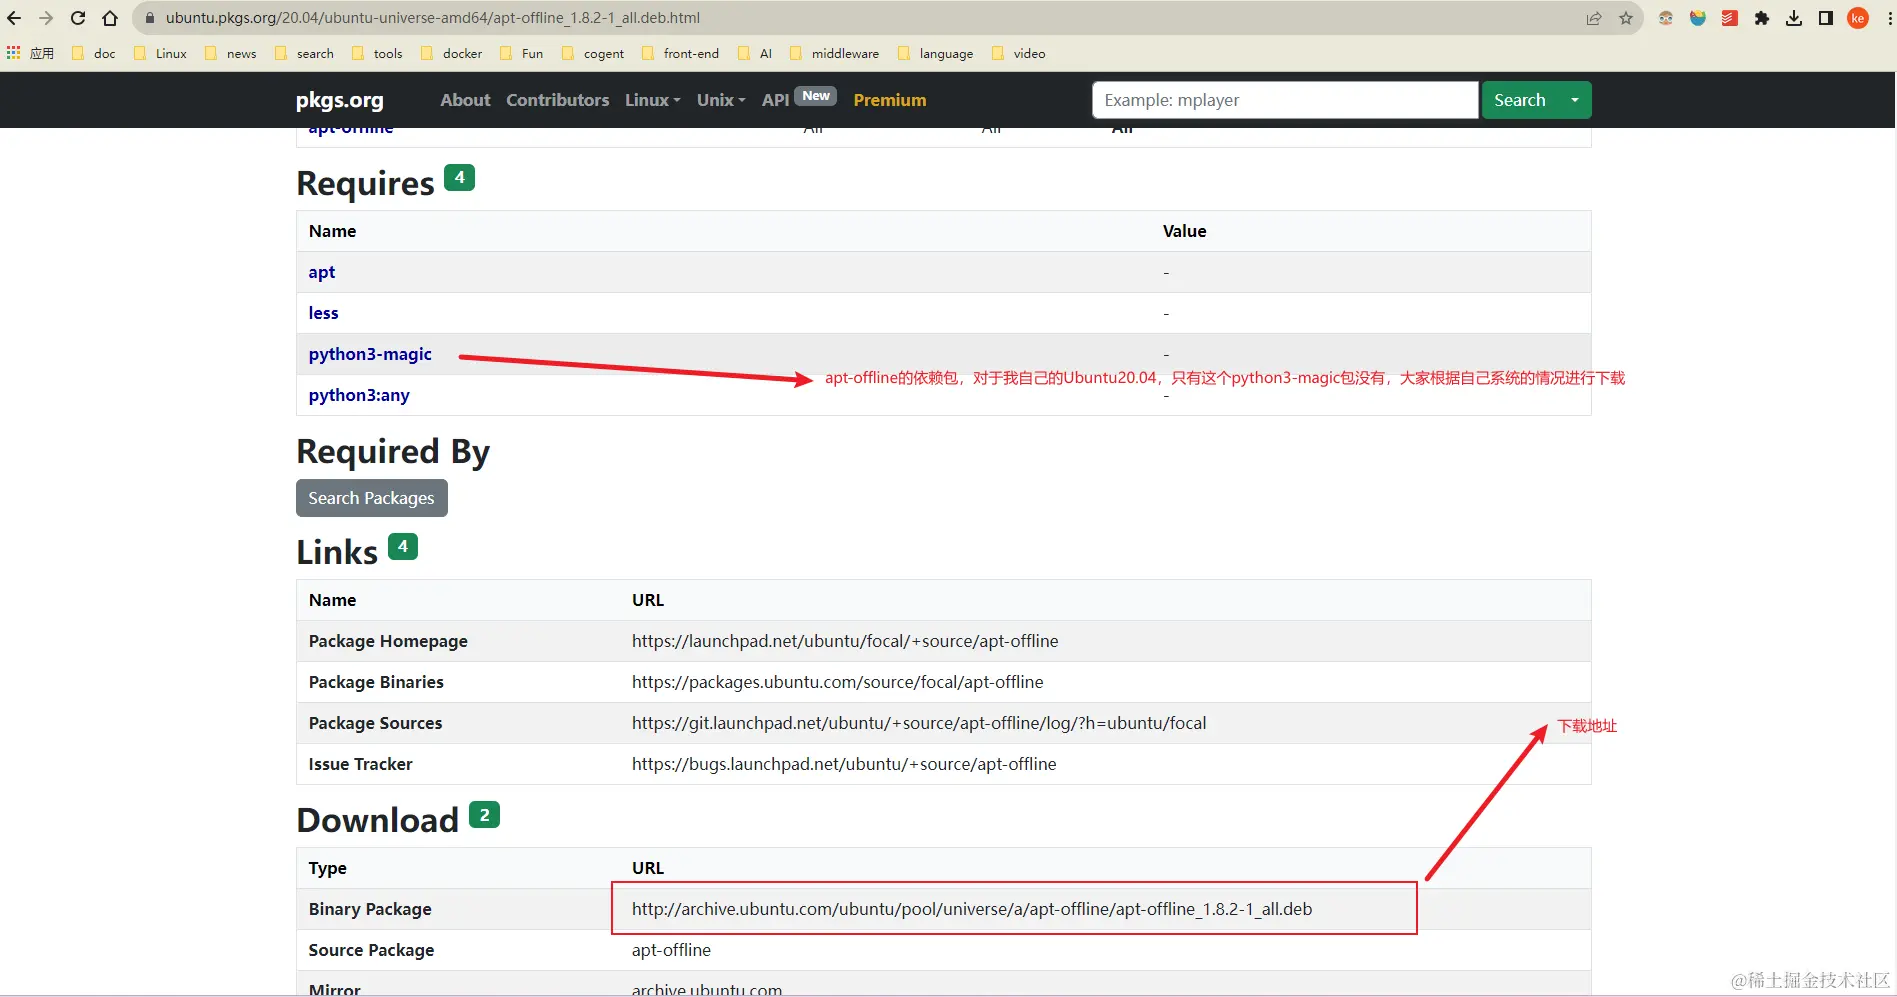This screenshot has height=997, width=1897.
Task: Expand the Unix navigation dropdown
Action: [x=721, y=100]
